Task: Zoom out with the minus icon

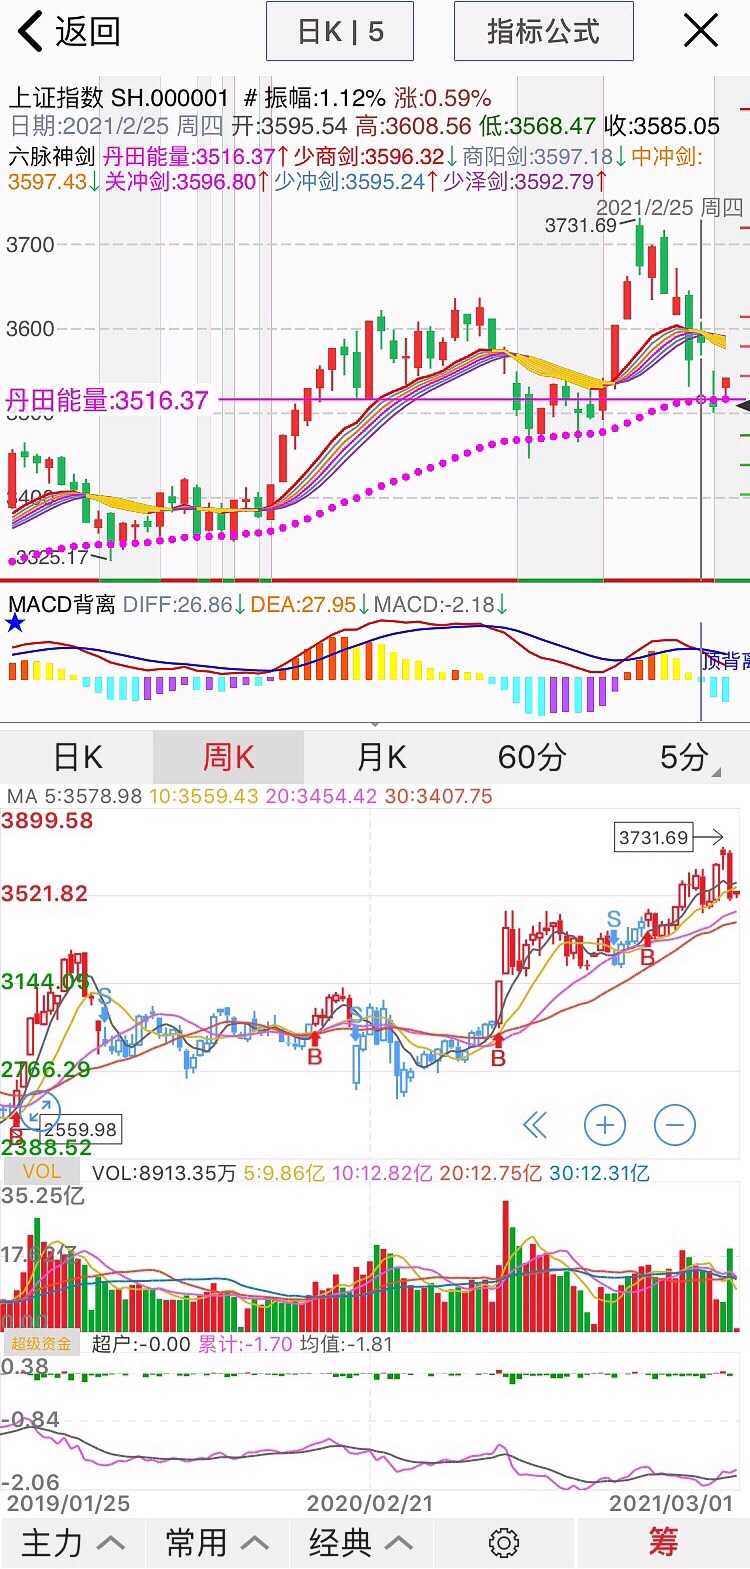Action: tap(674, 1125)
